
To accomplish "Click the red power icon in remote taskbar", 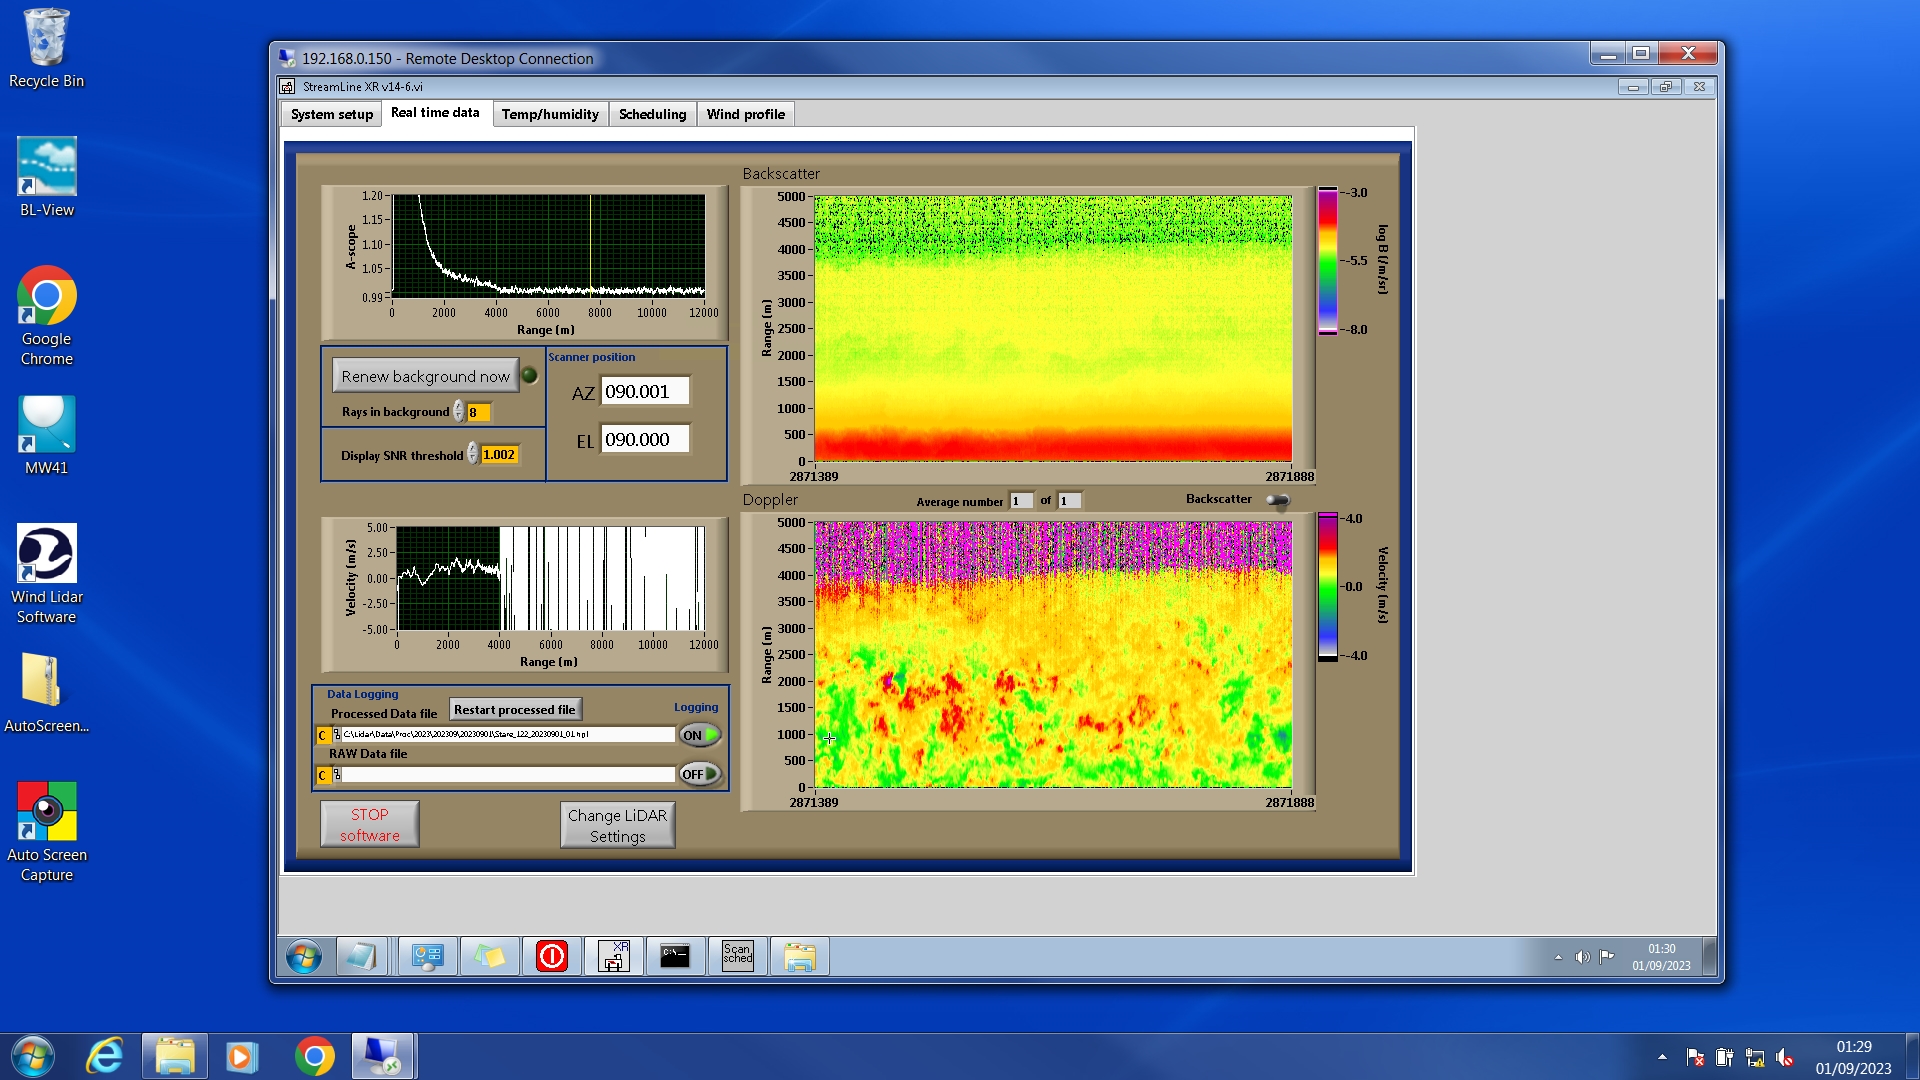I will [x=551, y=956].
